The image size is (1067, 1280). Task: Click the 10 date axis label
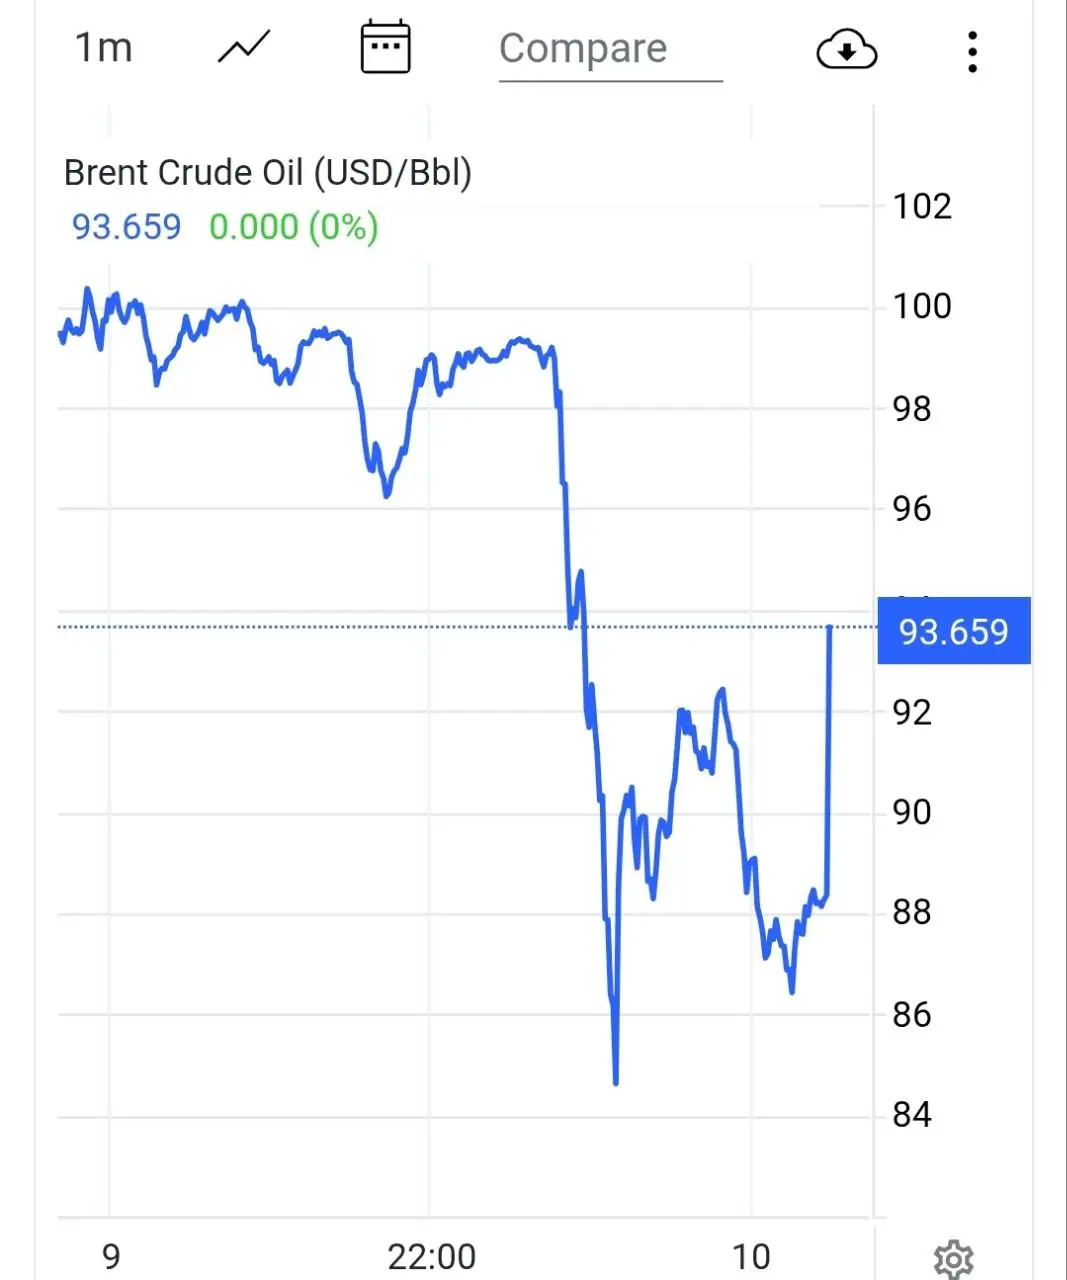pos(751,1256)
